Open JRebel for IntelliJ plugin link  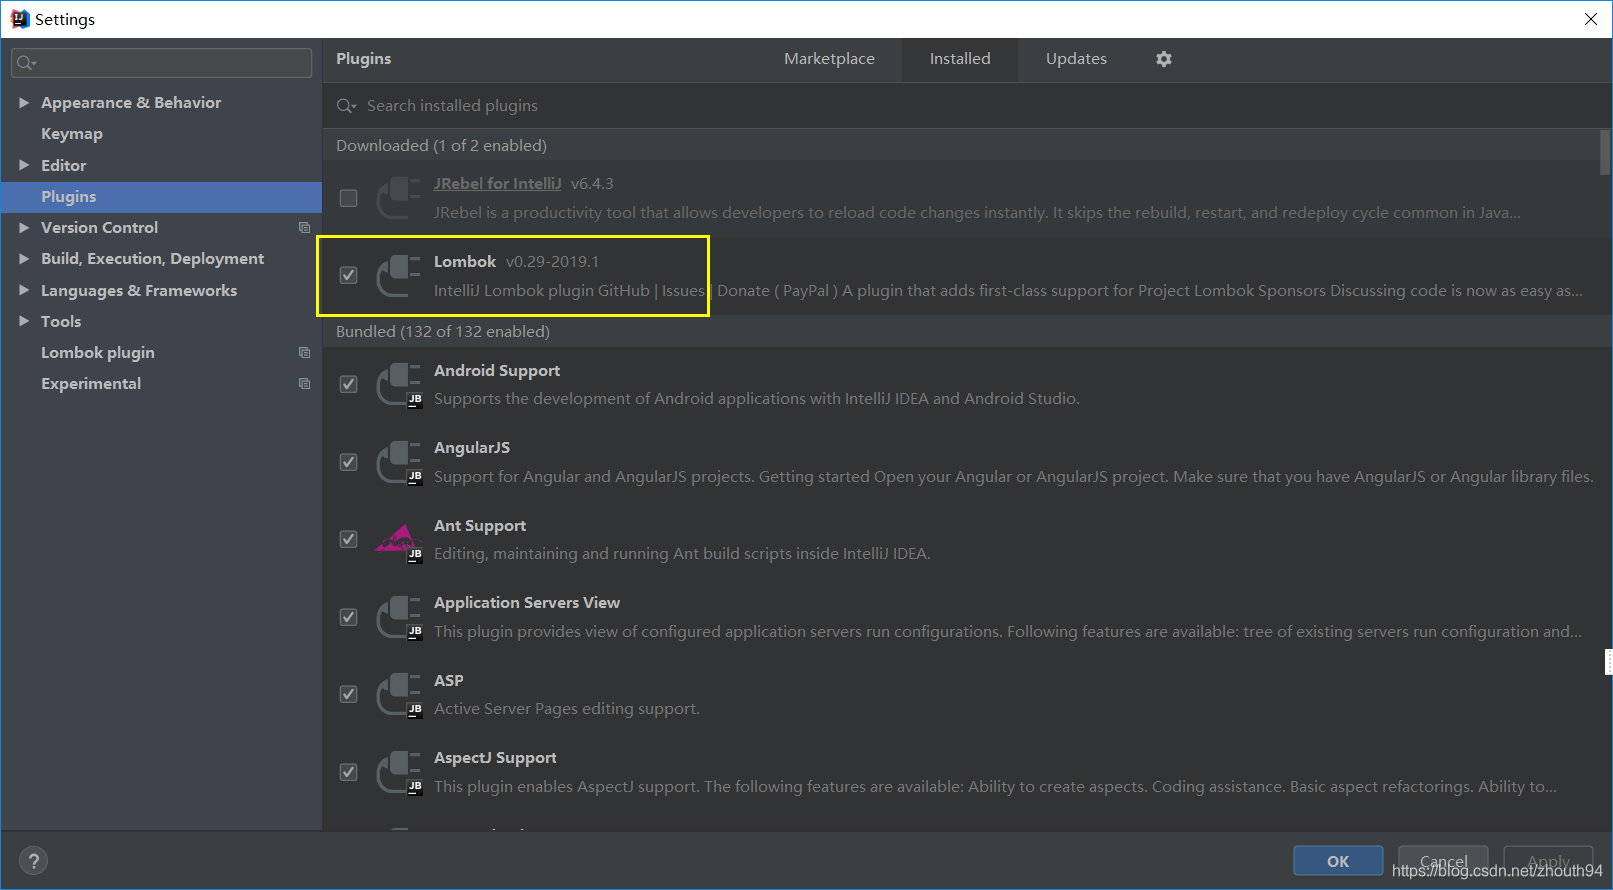tap(497, 184)
